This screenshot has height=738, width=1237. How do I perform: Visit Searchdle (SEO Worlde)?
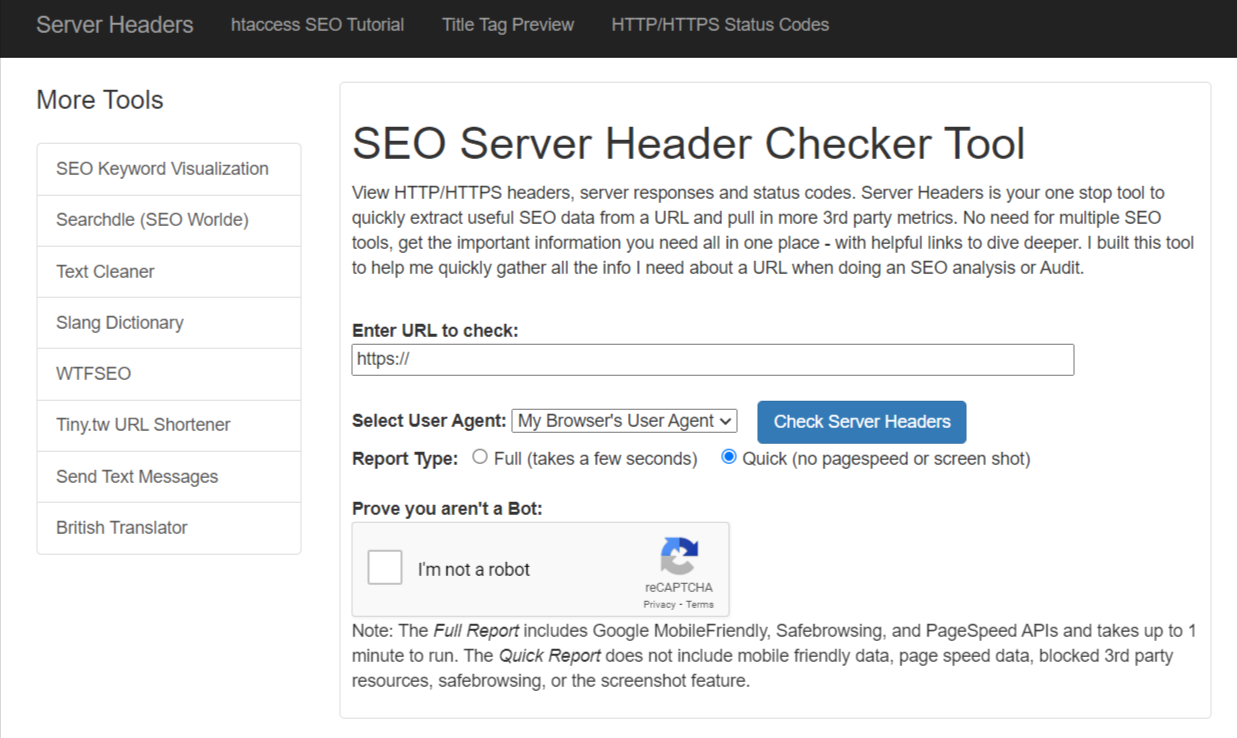point(152,220)
